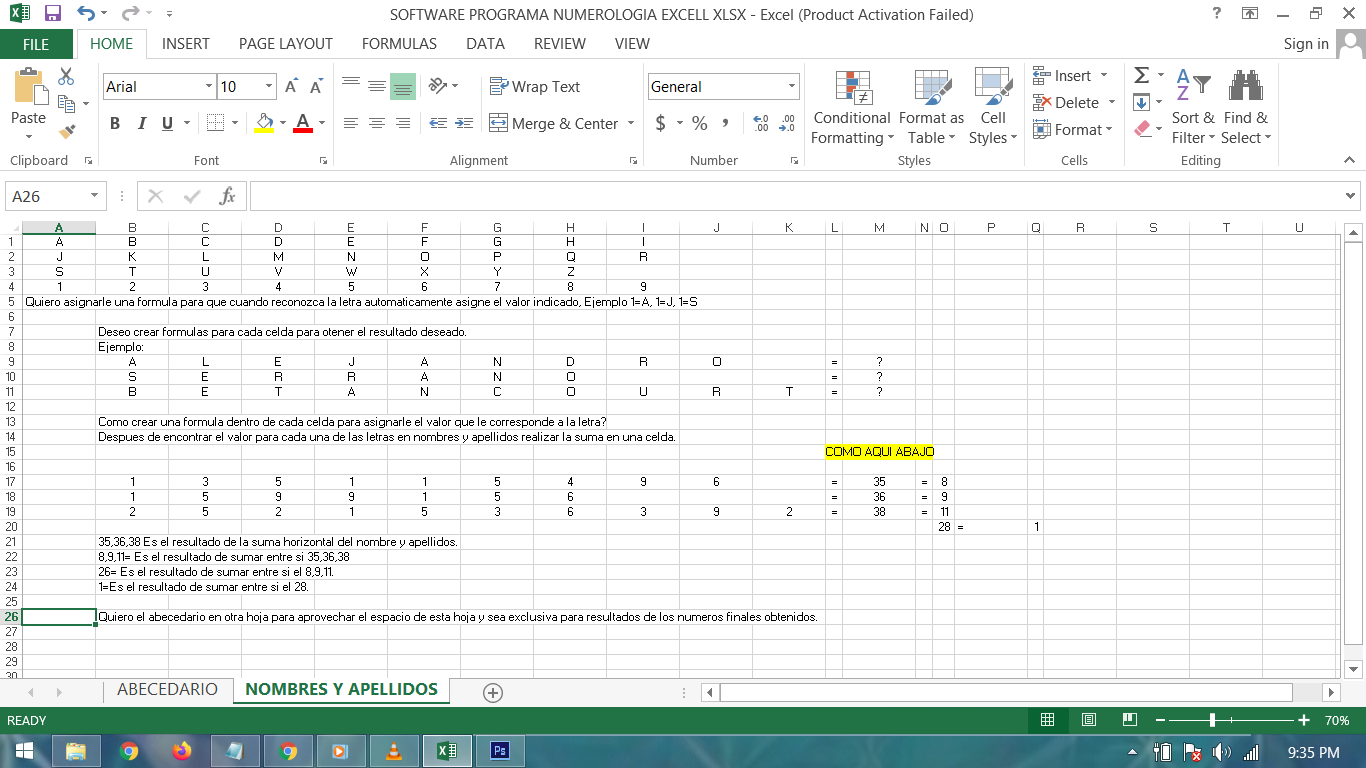Click the Insert Function fx icon
This screenshot has width=1366, height=768.
228,196
